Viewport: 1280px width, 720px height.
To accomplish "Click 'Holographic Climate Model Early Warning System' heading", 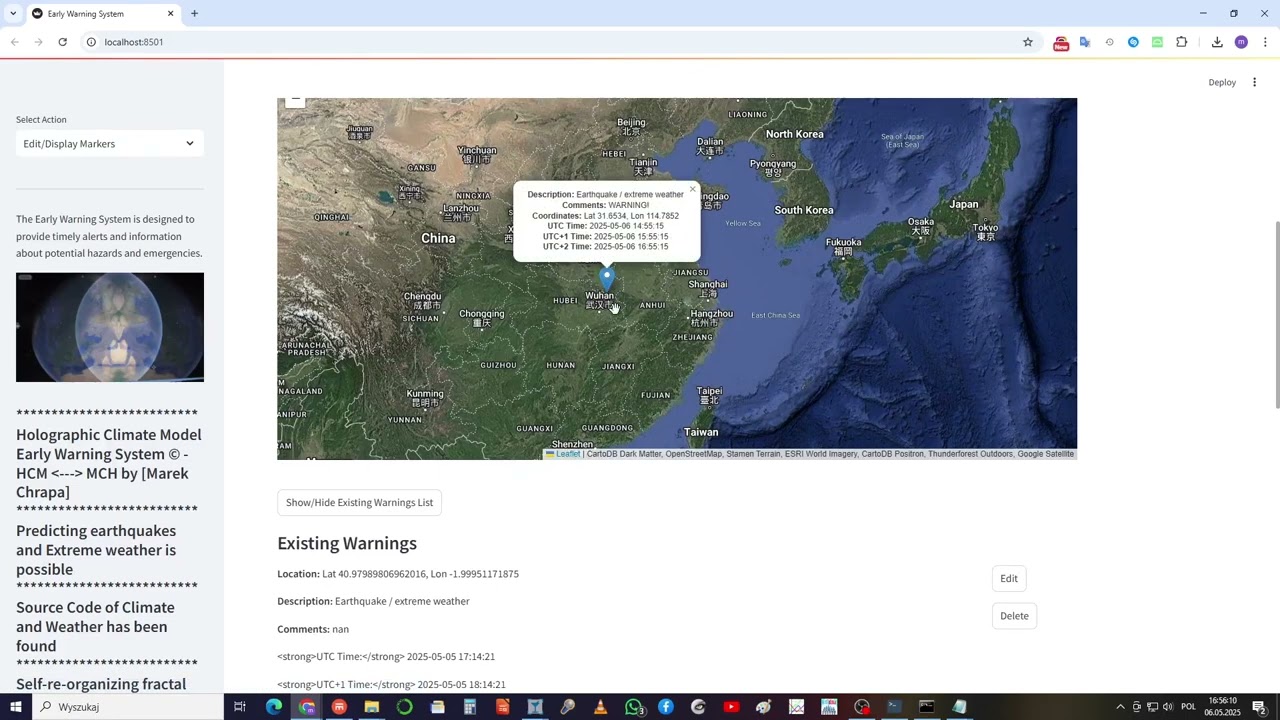I will coord(109,463).
